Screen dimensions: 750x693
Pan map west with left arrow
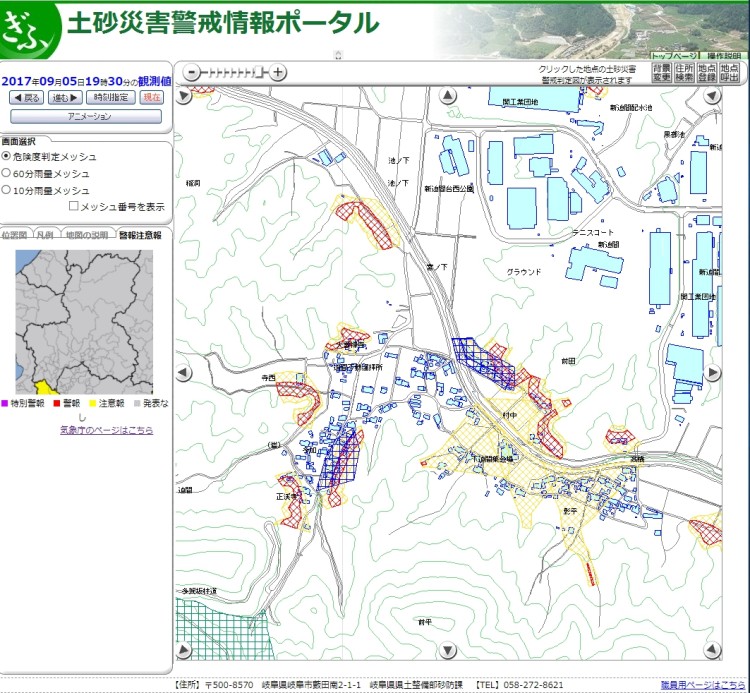tap(183, 373)
